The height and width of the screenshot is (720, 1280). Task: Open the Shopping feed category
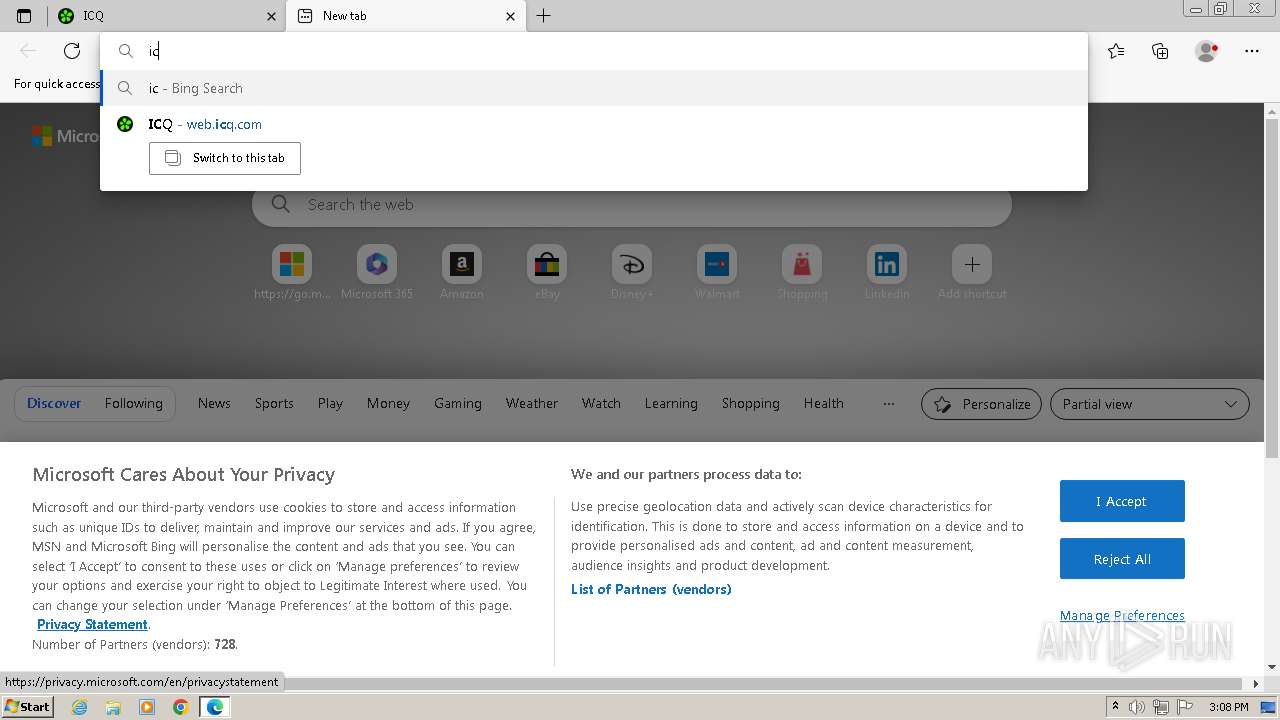pos(751,403)
